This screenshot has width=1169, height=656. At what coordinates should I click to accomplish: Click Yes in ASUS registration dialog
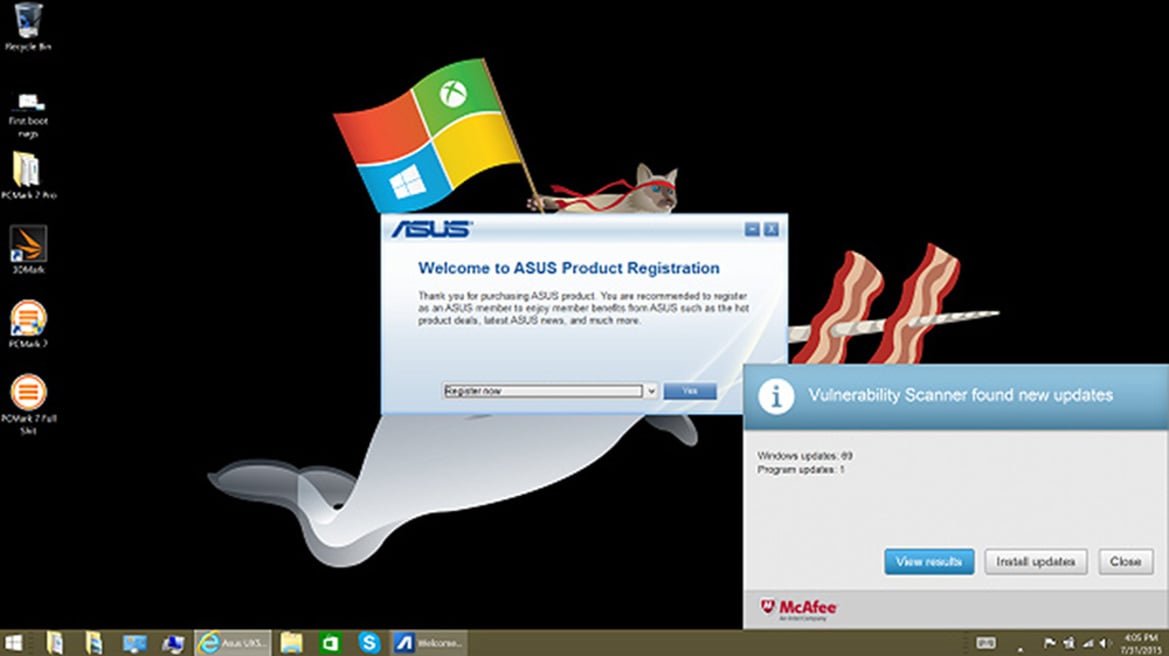coord(690,391)
